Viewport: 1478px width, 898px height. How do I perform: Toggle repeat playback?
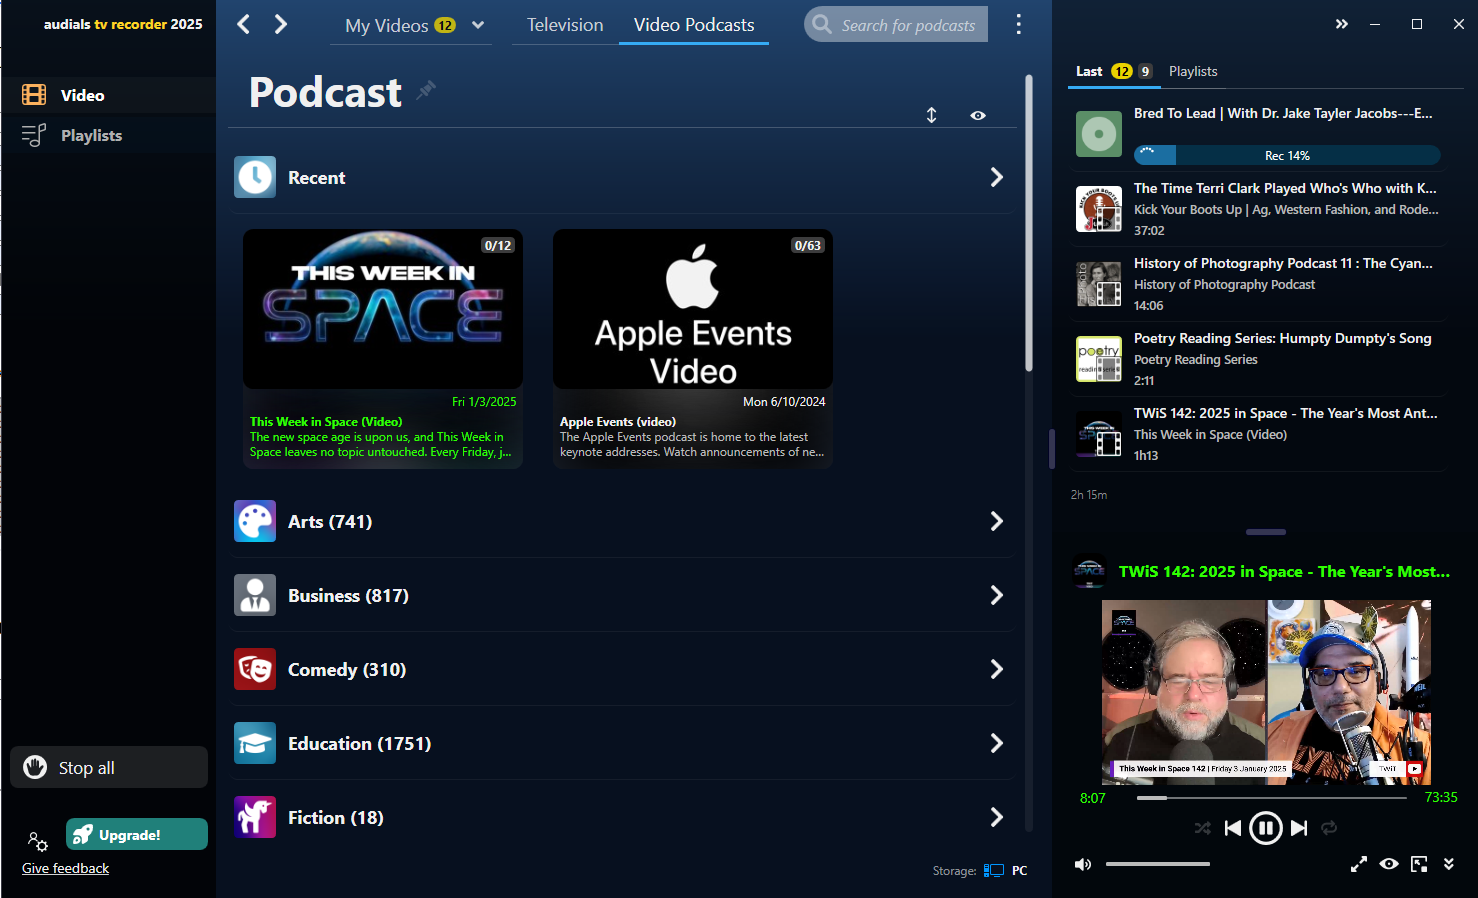(1329, 828)
